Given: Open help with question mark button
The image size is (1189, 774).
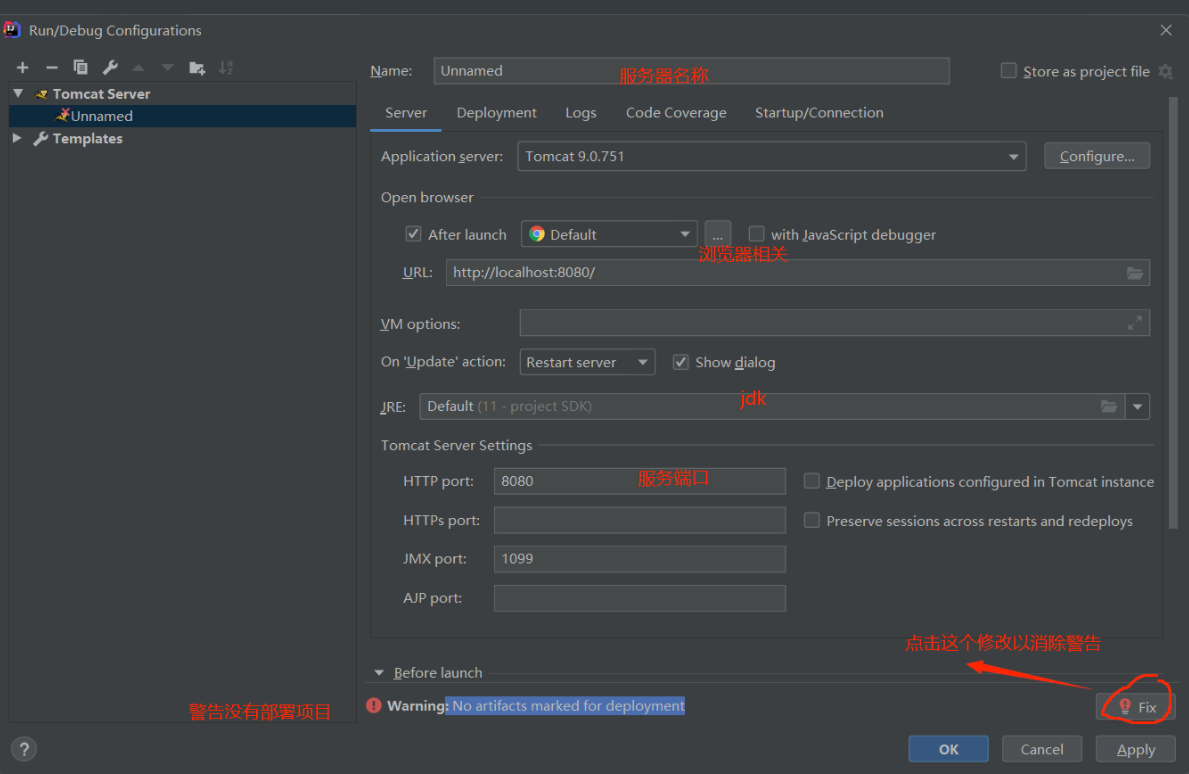Looking at the screenshot, I should click(24, 749).
